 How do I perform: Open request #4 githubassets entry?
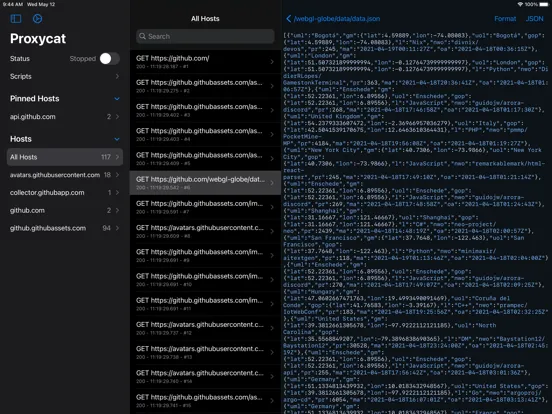(x=205, y=134)
